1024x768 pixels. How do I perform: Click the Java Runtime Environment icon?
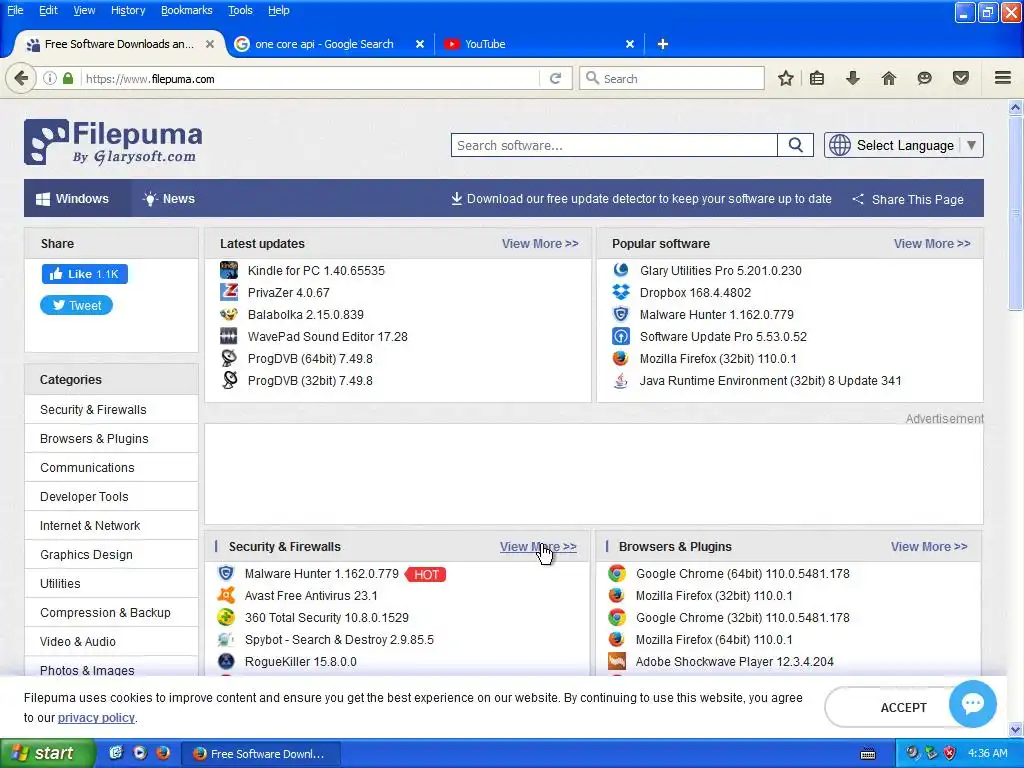[620, 380]
